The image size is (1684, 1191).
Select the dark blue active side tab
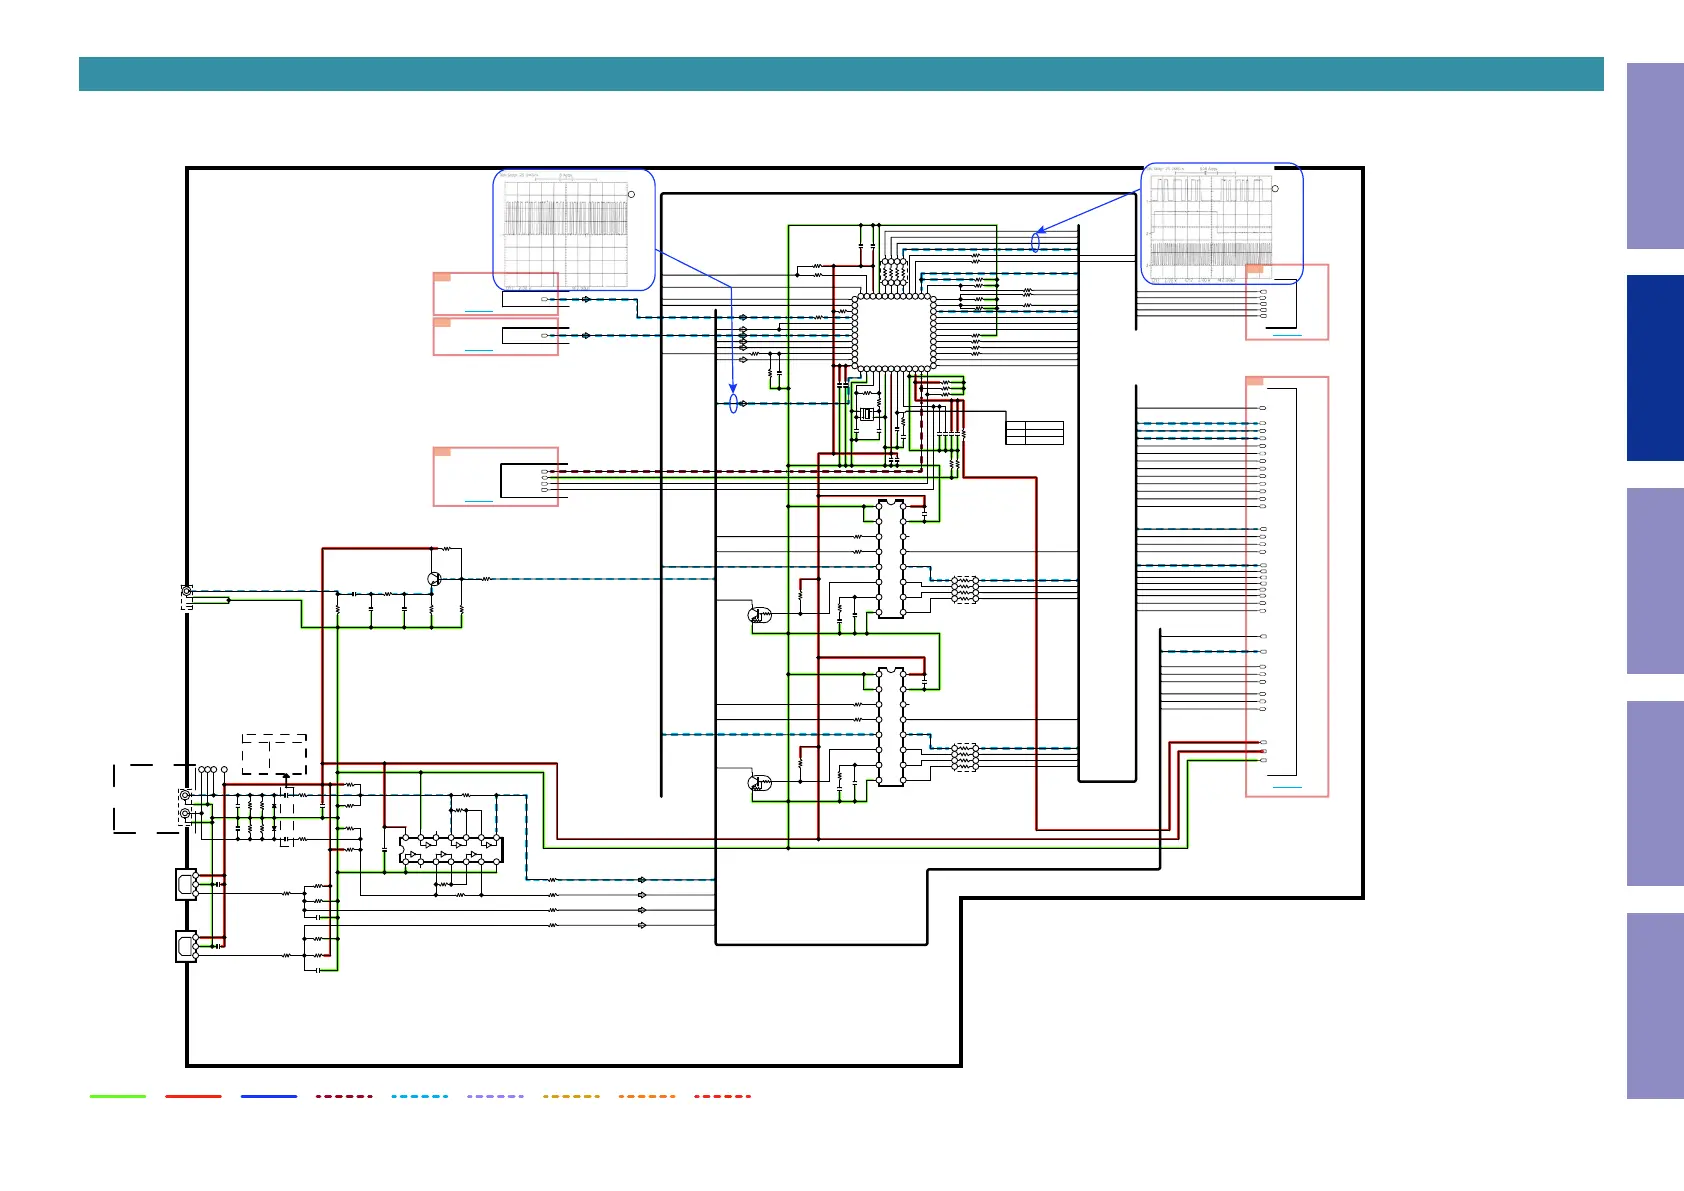[x=1655, y=368]
